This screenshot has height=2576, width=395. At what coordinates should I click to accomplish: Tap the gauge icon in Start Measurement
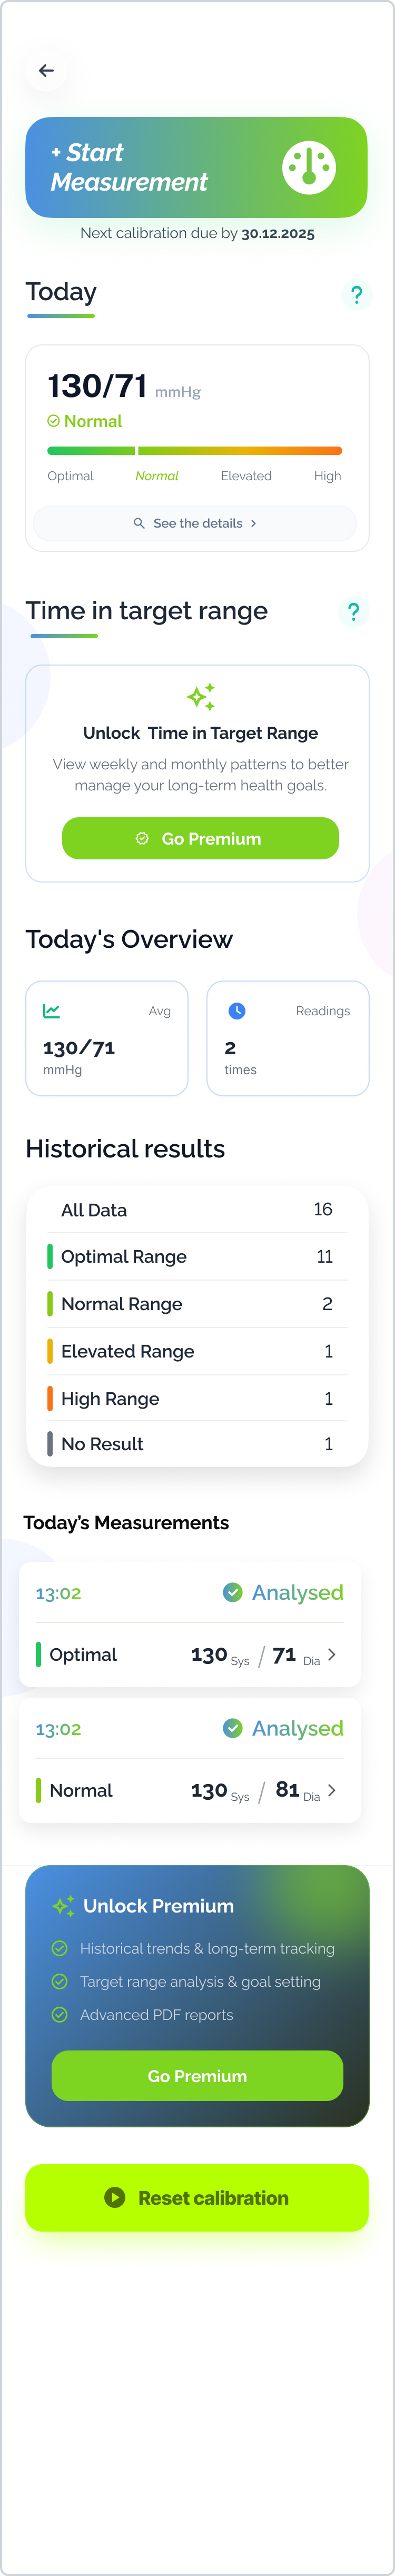point(309,167)
